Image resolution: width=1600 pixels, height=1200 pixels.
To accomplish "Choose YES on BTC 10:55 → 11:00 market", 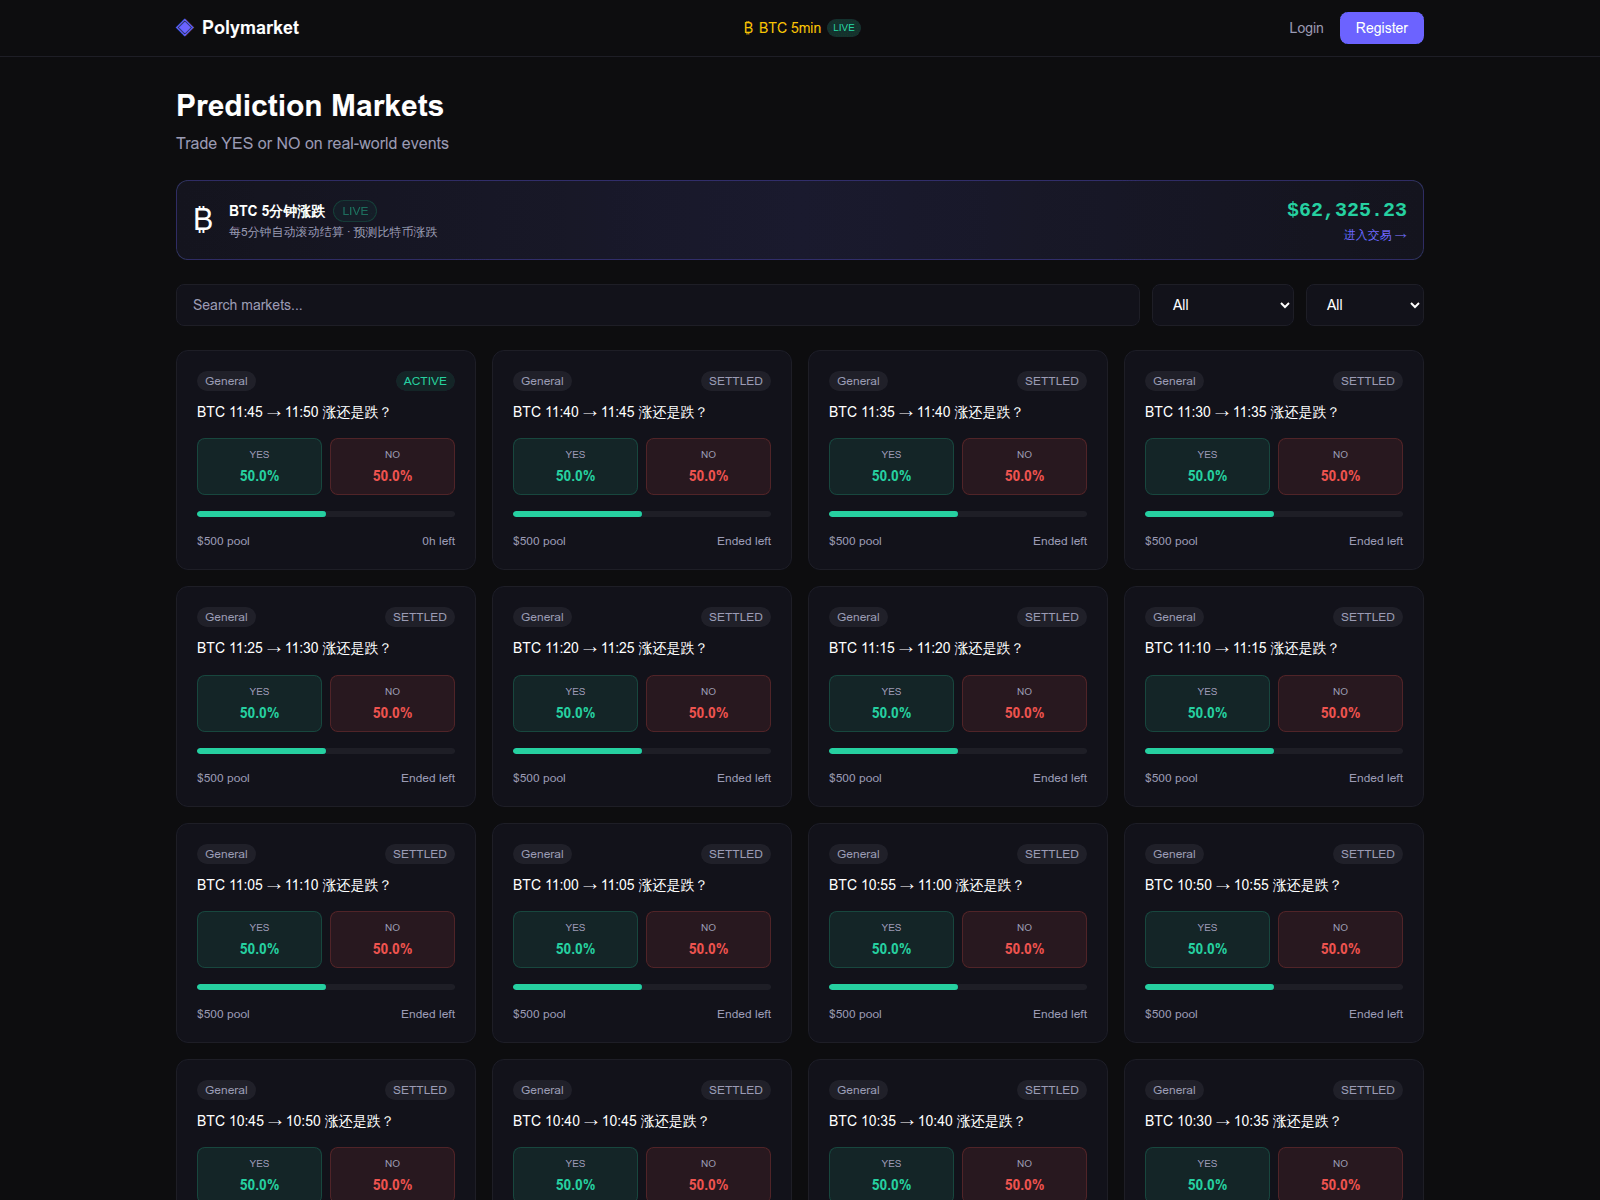I will (891, 939).
